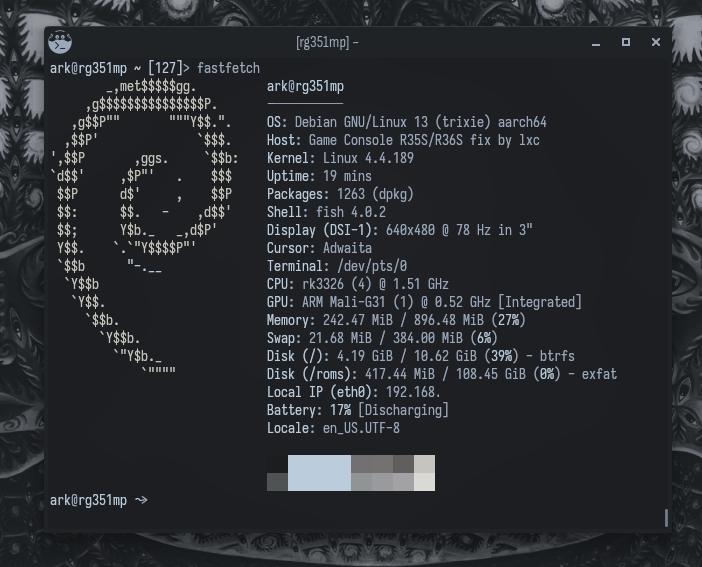The image size is (702, 567).
Task: Click the "OS: Debian GNU/Linux 13 (trixie)" line
Action: point(407,122)
